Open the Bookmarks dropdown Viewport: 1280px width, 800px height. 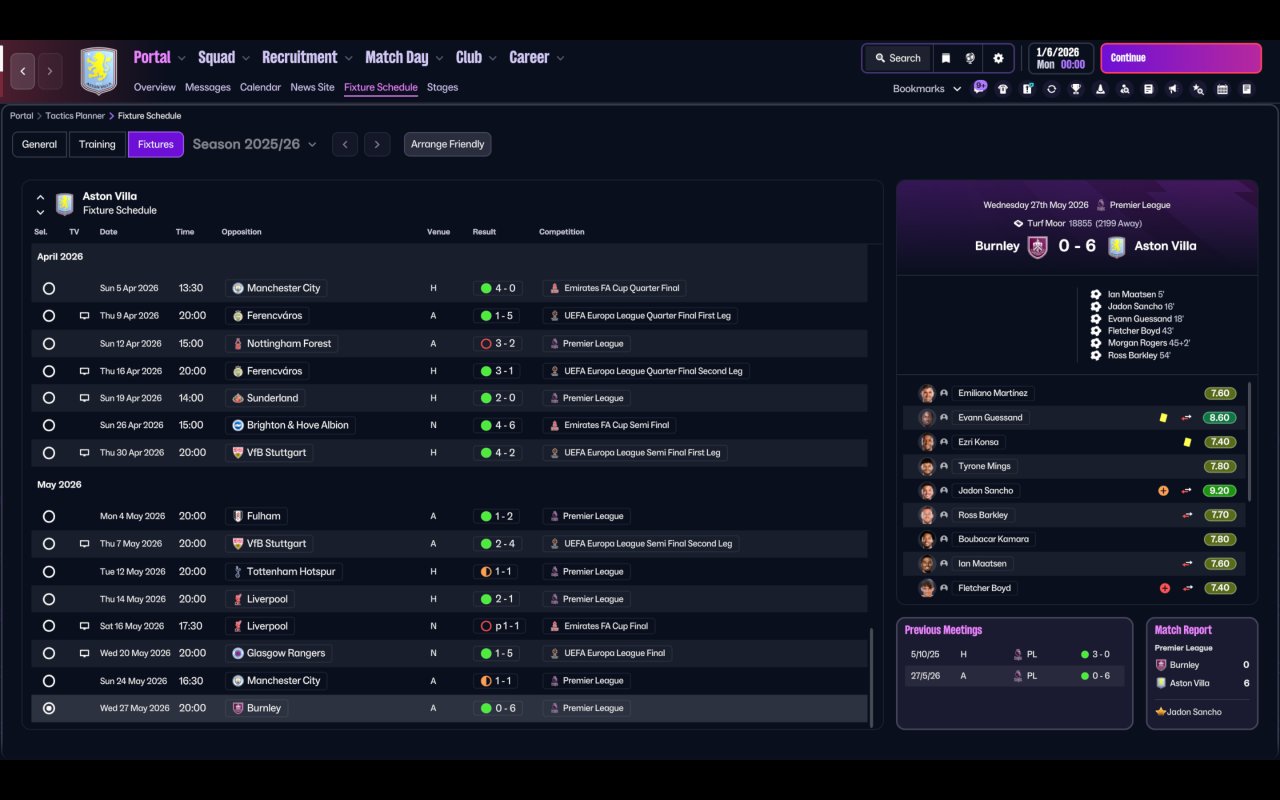pos(927,89)
